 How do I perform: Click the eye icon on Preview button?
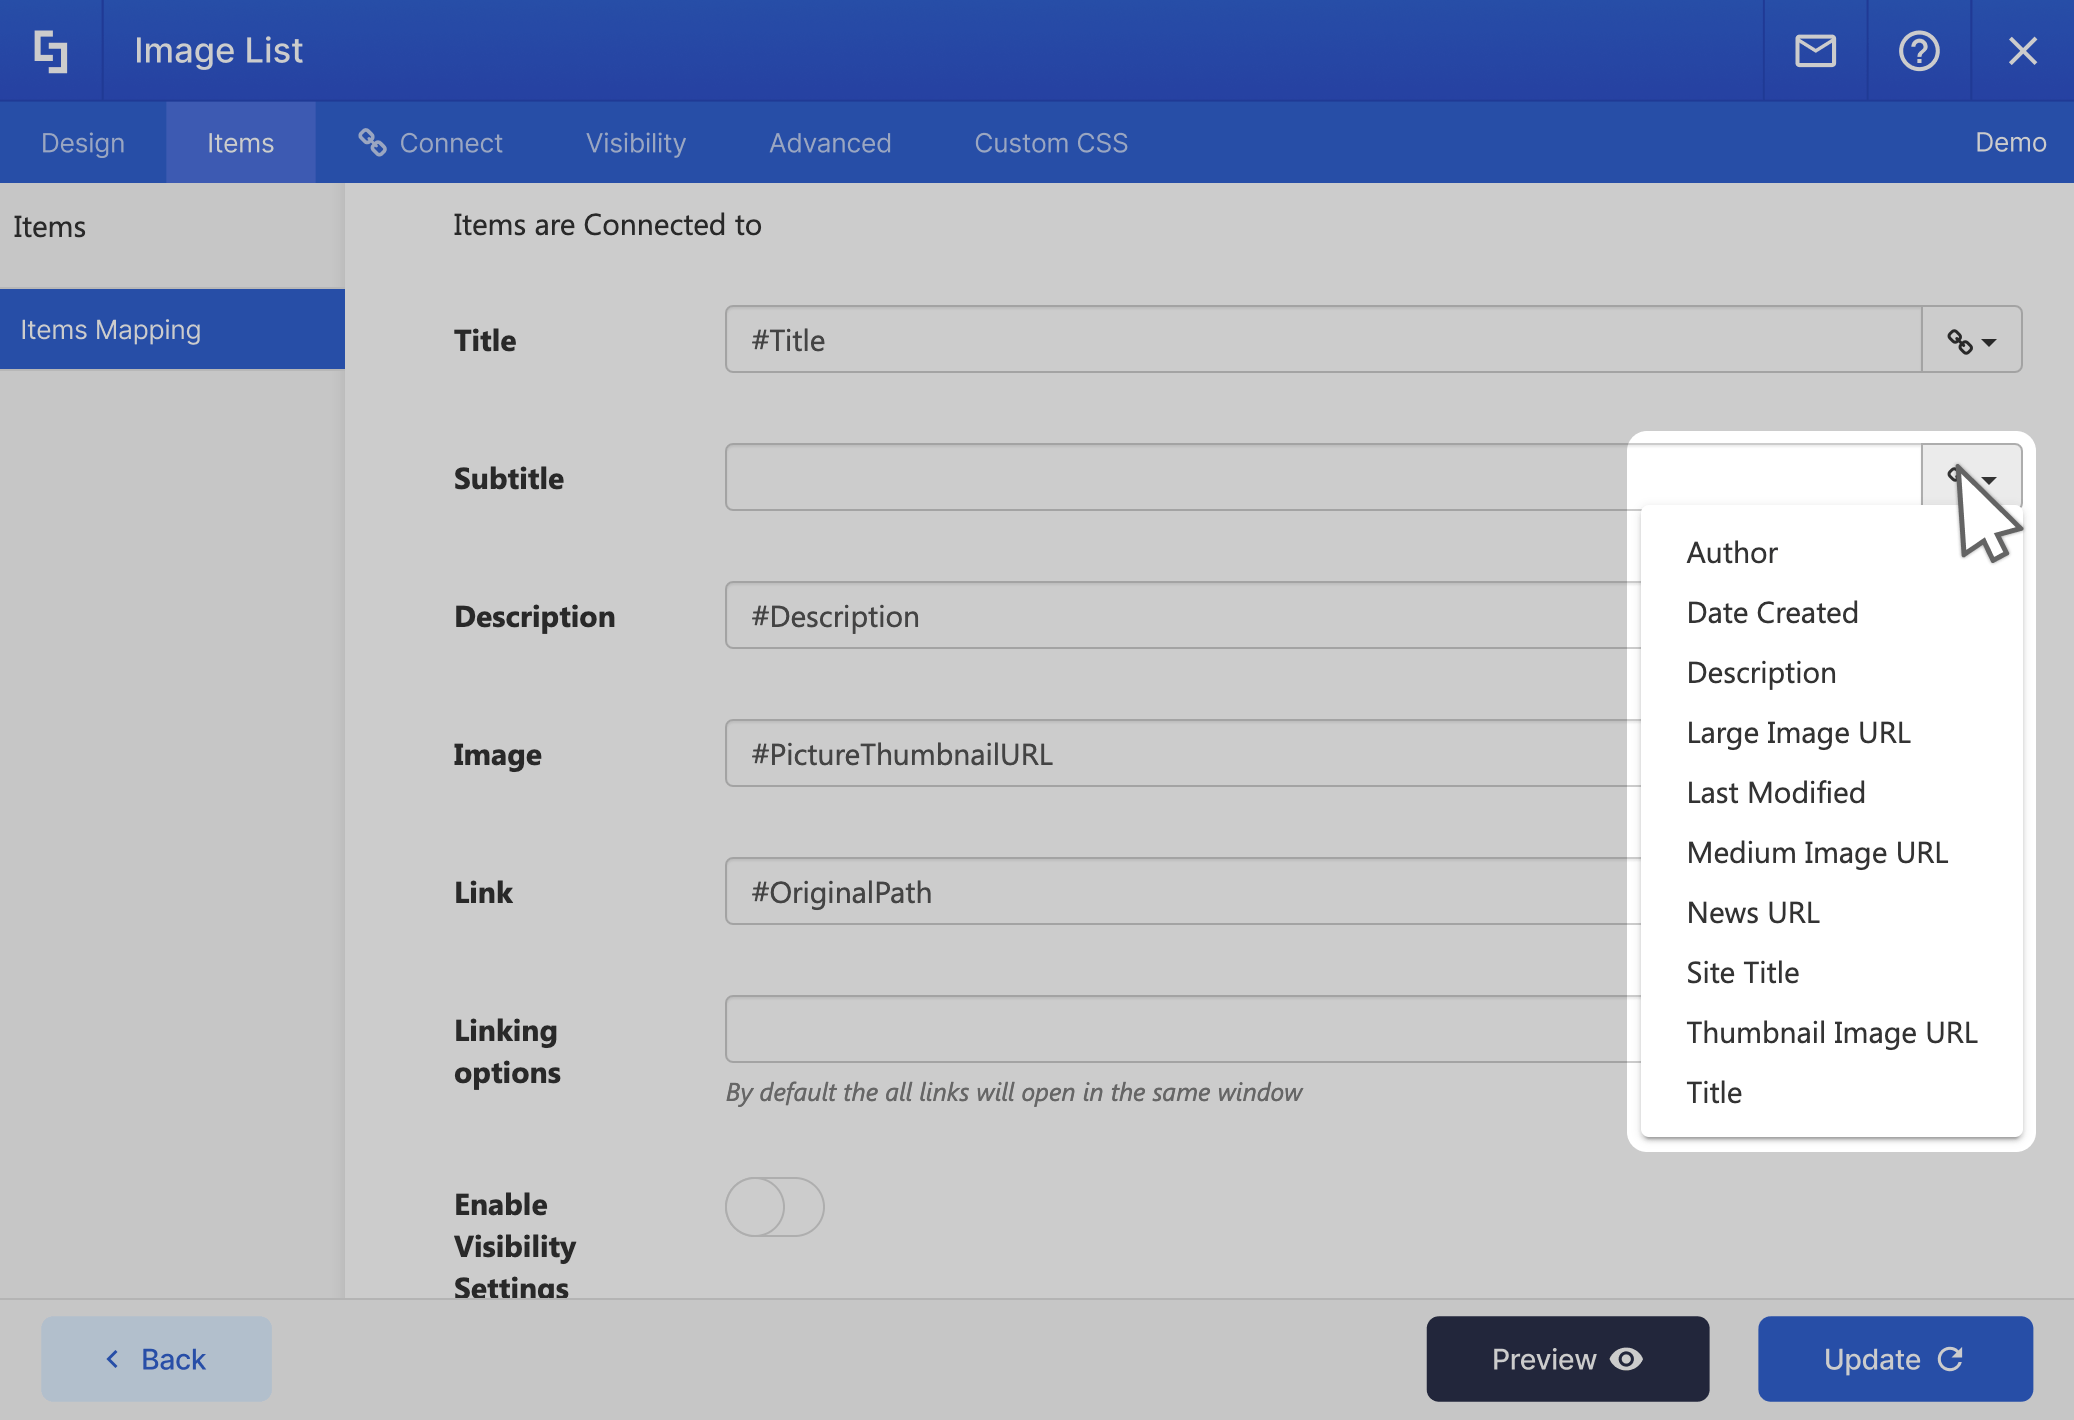pos(1627,1359)
